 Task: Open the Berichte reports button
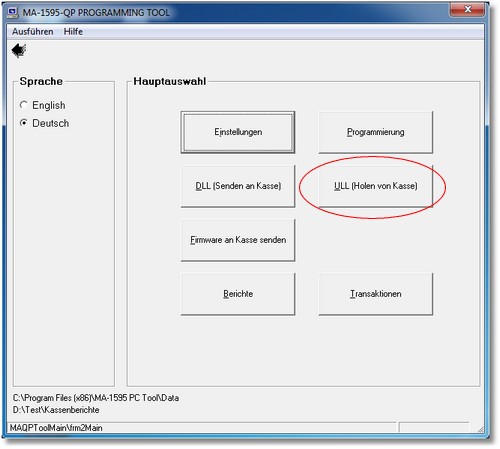point(238,294)
